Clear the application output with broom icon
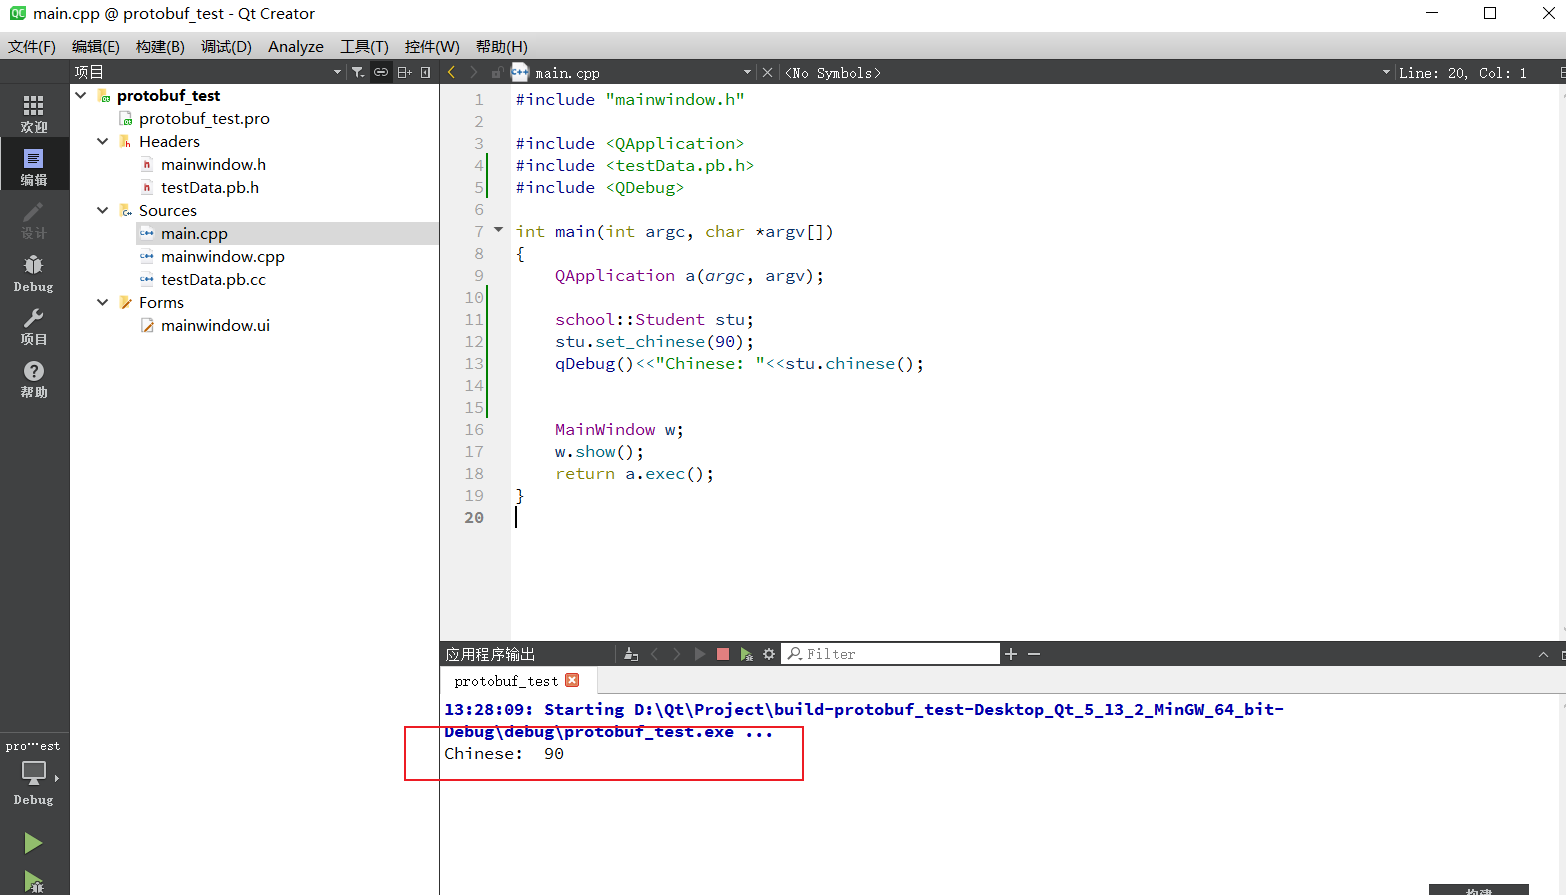Viewport: 1566px width, 895px height. [629, 653]
